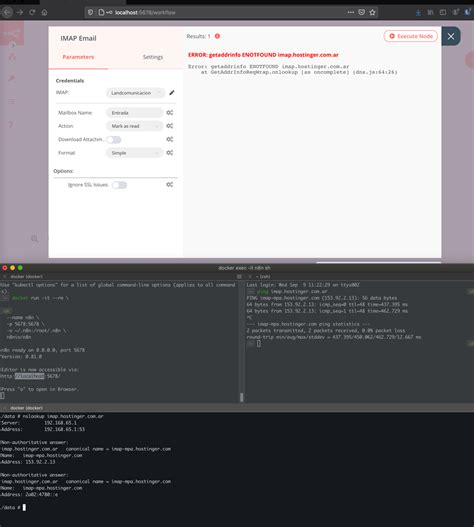Image resolution: width=474 pixels, height=527 pixels.
Task: Run the Execute Node button
Action: point(410,36)
